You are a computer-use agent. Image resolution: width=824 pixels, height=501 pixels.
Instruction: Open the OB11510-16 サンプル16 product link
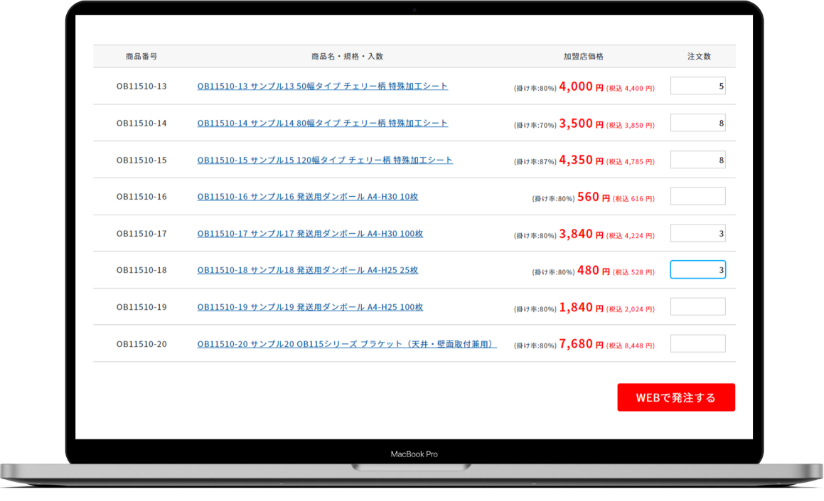pos(307,197)
